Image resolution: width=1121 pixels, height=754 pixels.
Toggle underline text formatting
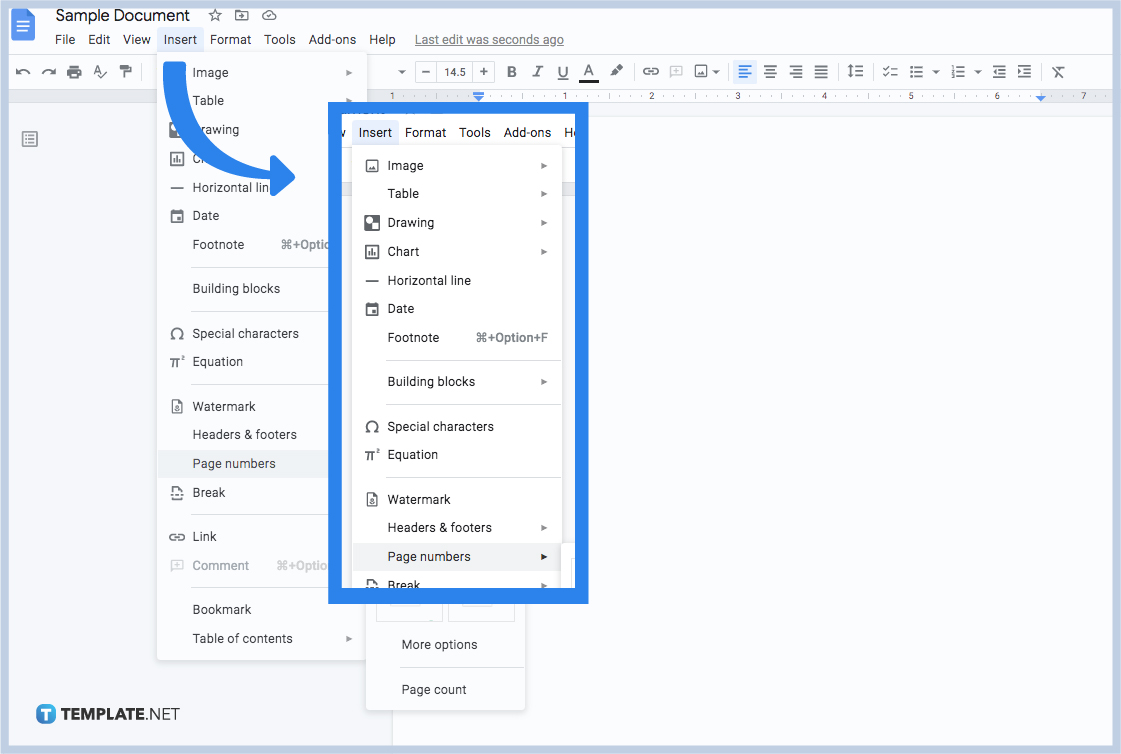(562, 71)
